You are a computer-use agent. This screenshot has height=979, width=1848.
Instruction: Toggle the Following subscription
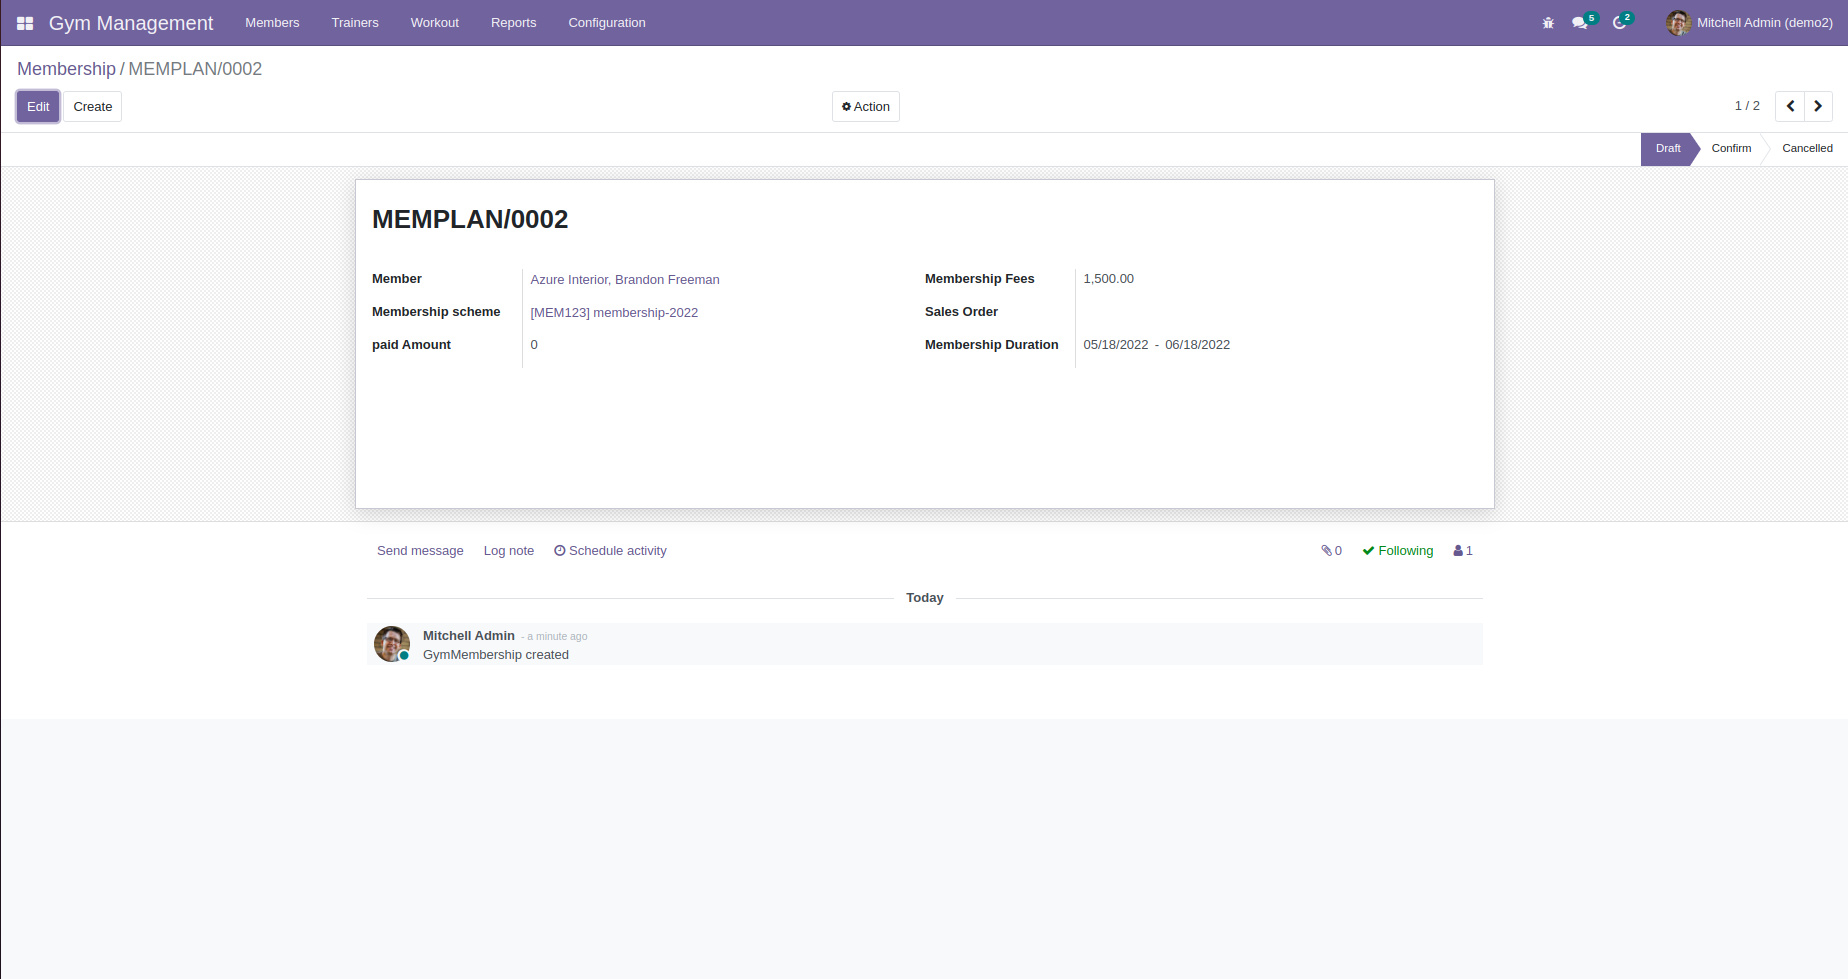[1398, 551]
